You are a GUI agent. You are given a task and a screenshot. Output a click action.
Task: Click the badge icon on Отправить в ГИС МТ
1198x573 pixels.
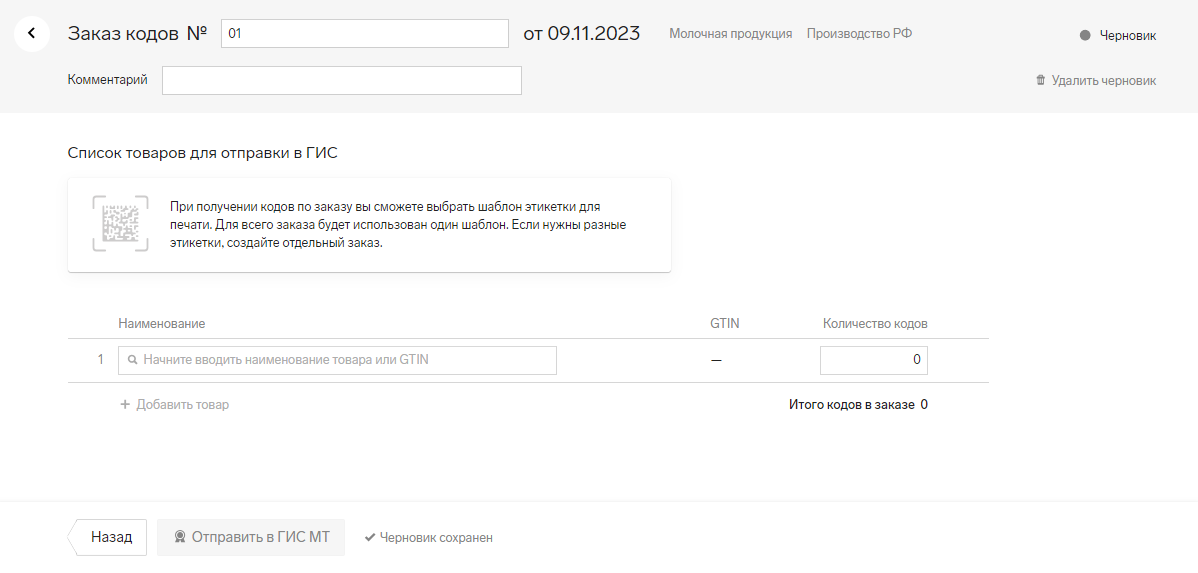coord(180,537)
